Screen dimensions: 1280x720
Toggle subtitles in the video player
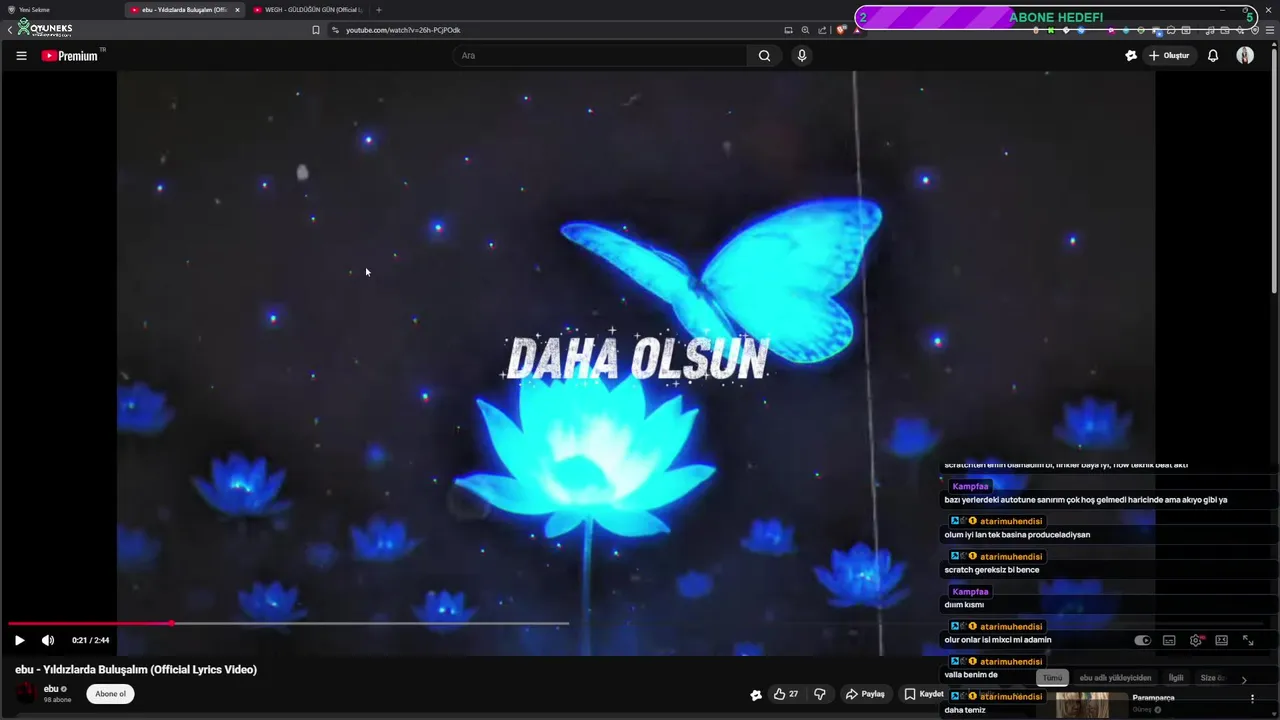1169,640
